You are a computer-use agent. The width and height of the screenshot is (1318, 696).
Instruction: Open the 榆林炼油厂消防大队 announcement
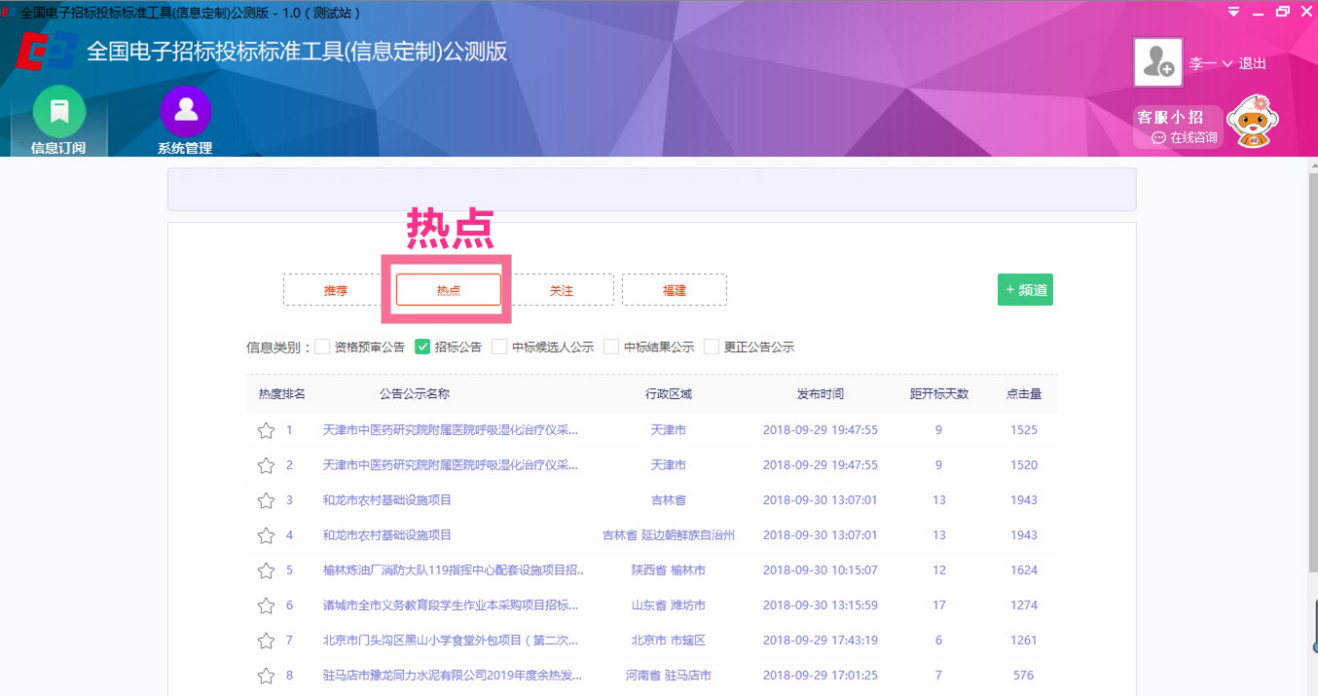point(453,570)
